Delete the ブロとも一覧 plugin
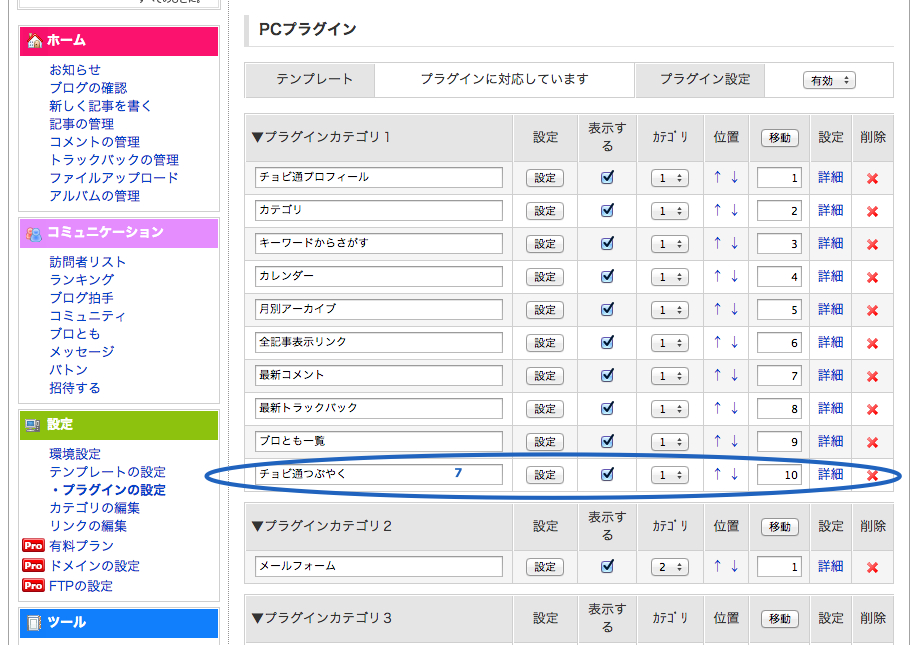 [872, 442]
